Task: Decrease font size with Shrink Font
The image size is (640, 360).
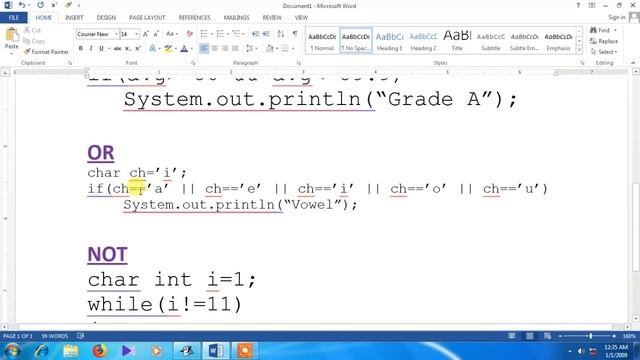Action: [x=156, y=34]
